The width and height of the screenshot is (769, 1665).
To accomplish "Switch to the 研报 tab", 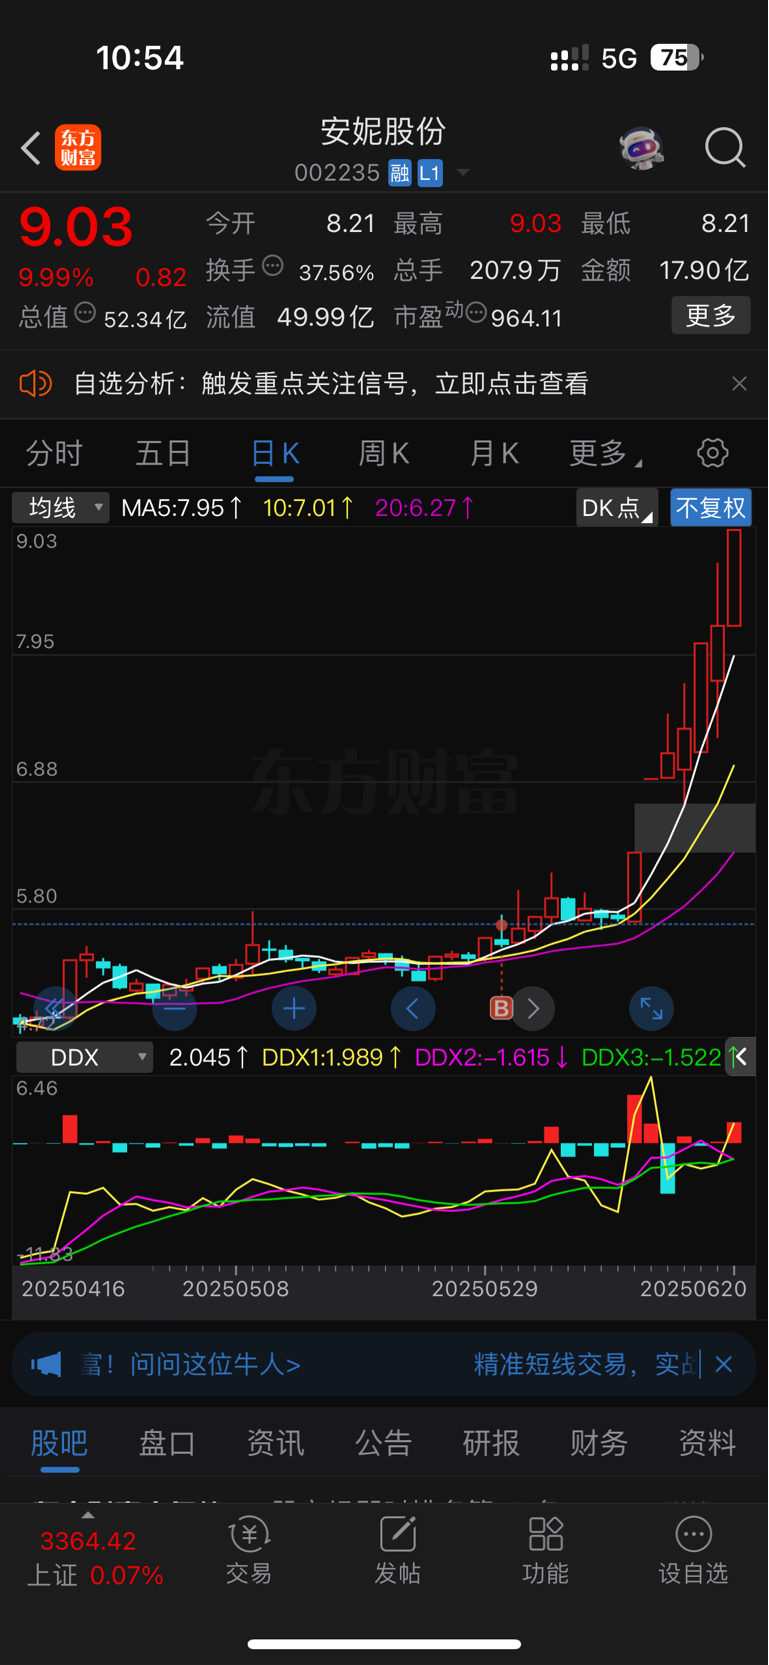I will pyautogui.click(x=491, y=1443).
